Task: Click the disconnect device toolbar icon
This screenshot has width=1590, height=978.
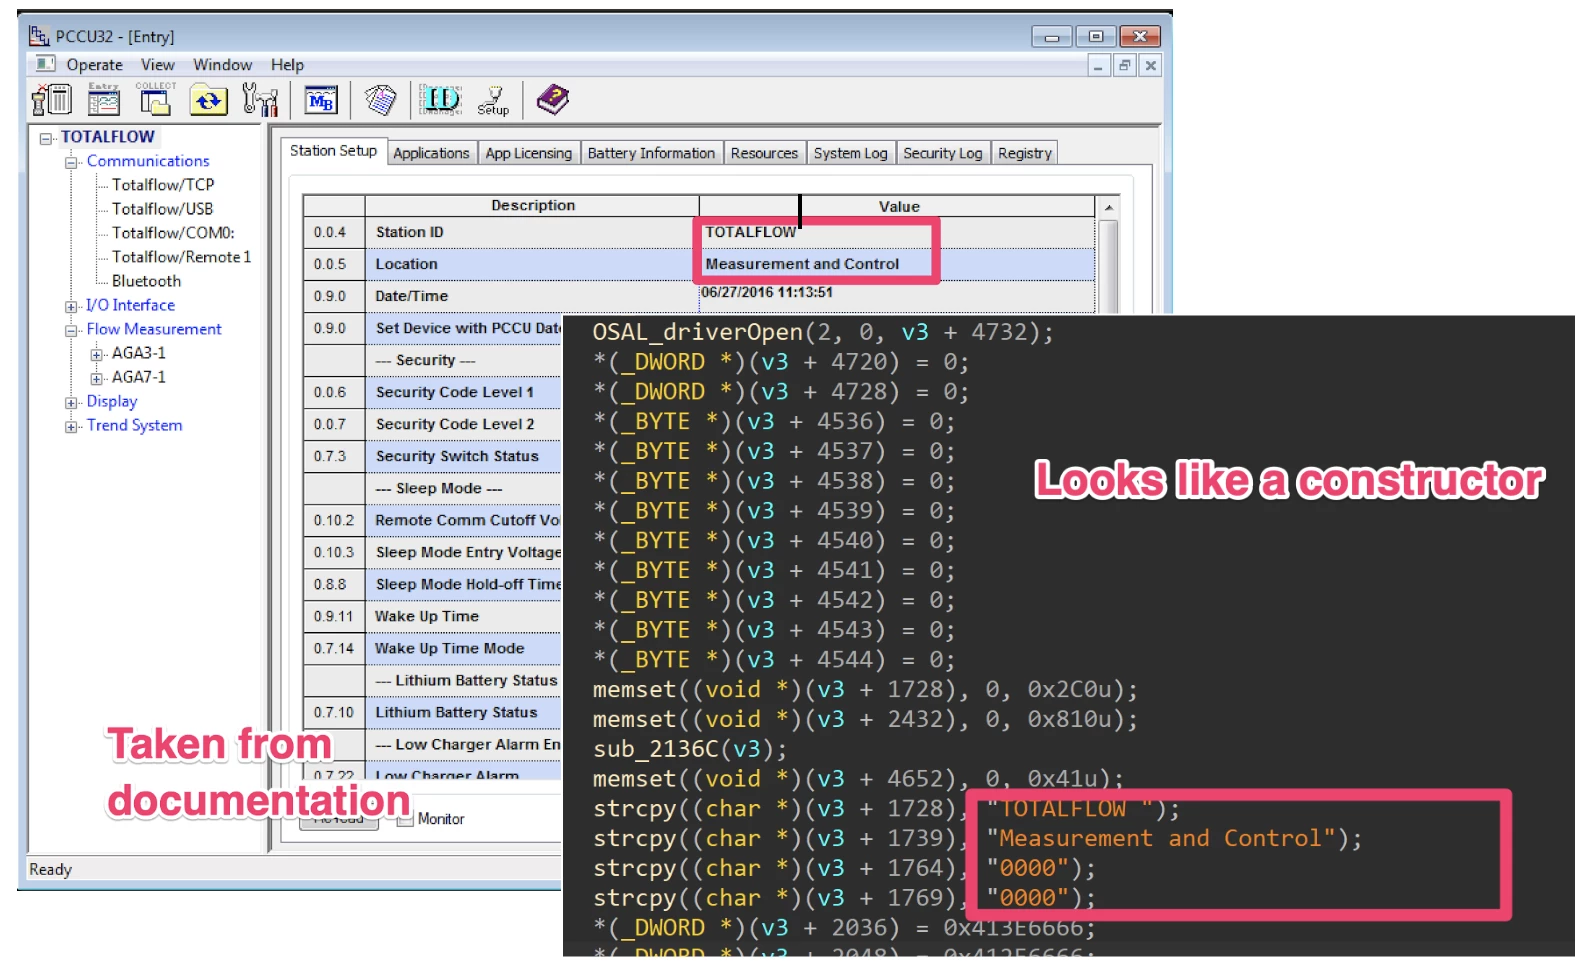Action: point(52,100)
